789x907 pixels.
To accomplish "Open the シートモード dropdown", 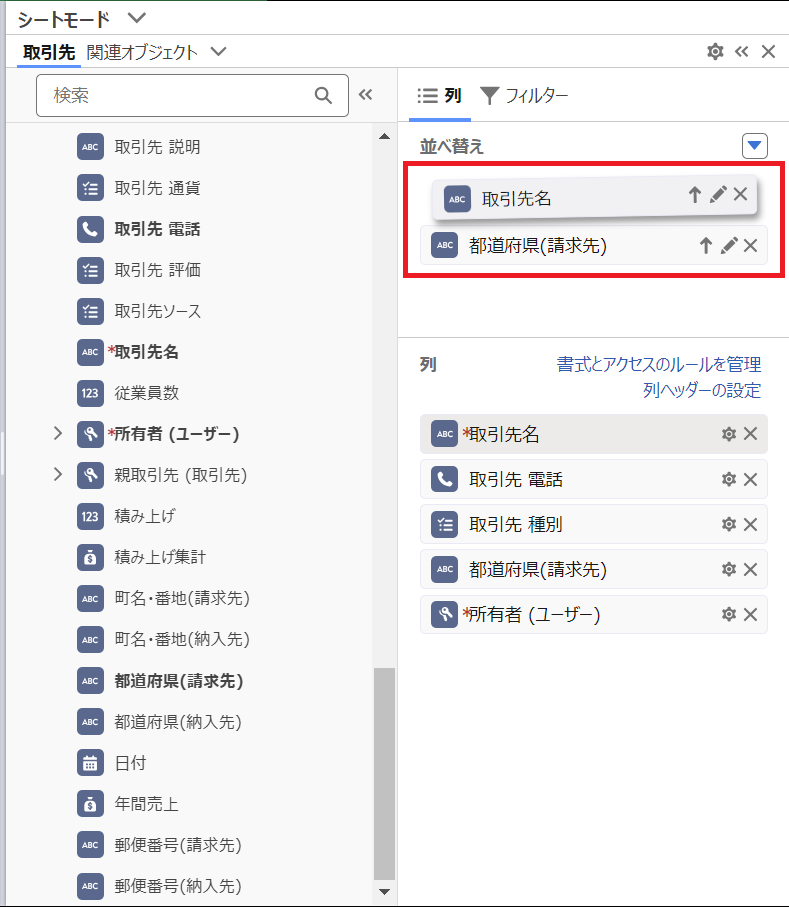I will [137, 19].
